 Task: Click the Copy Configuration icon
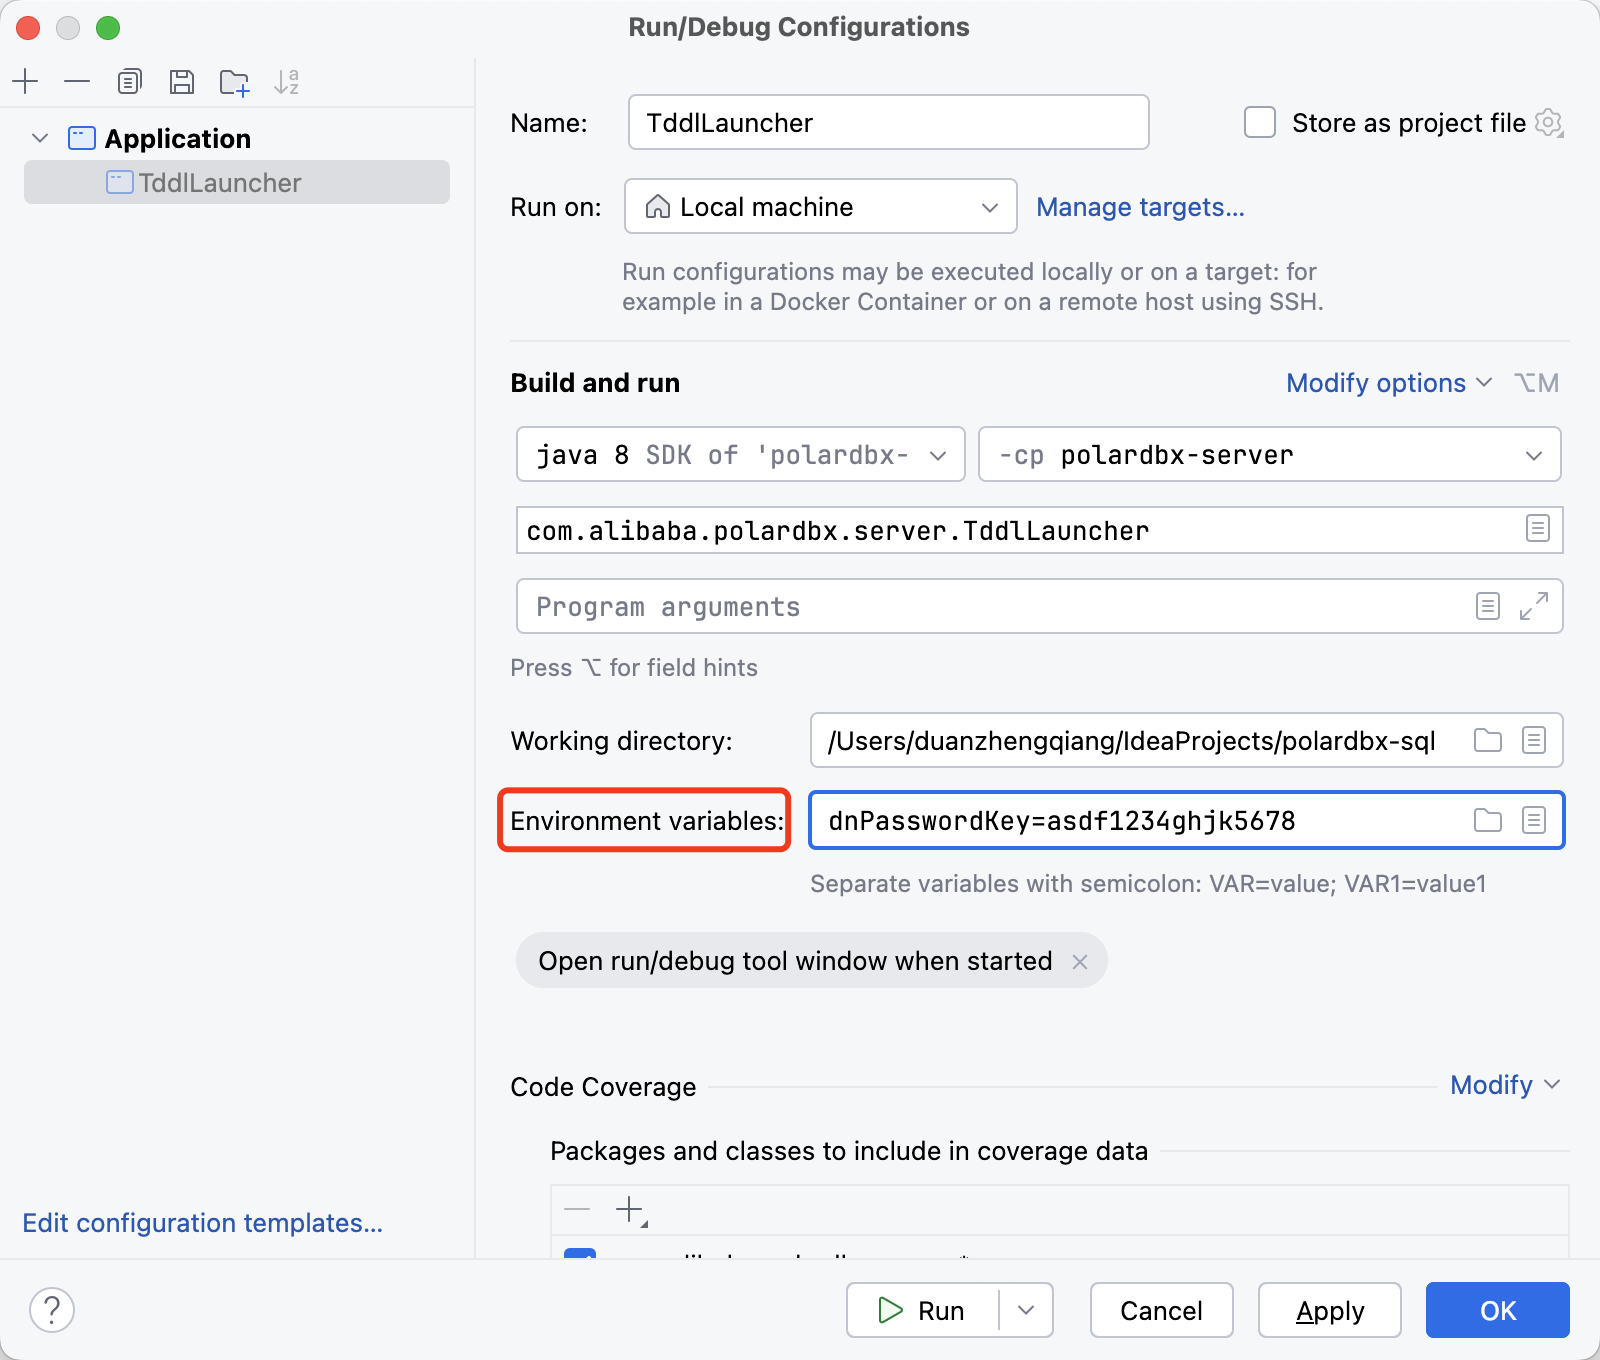pyautogui.click(x=129, y=81)
